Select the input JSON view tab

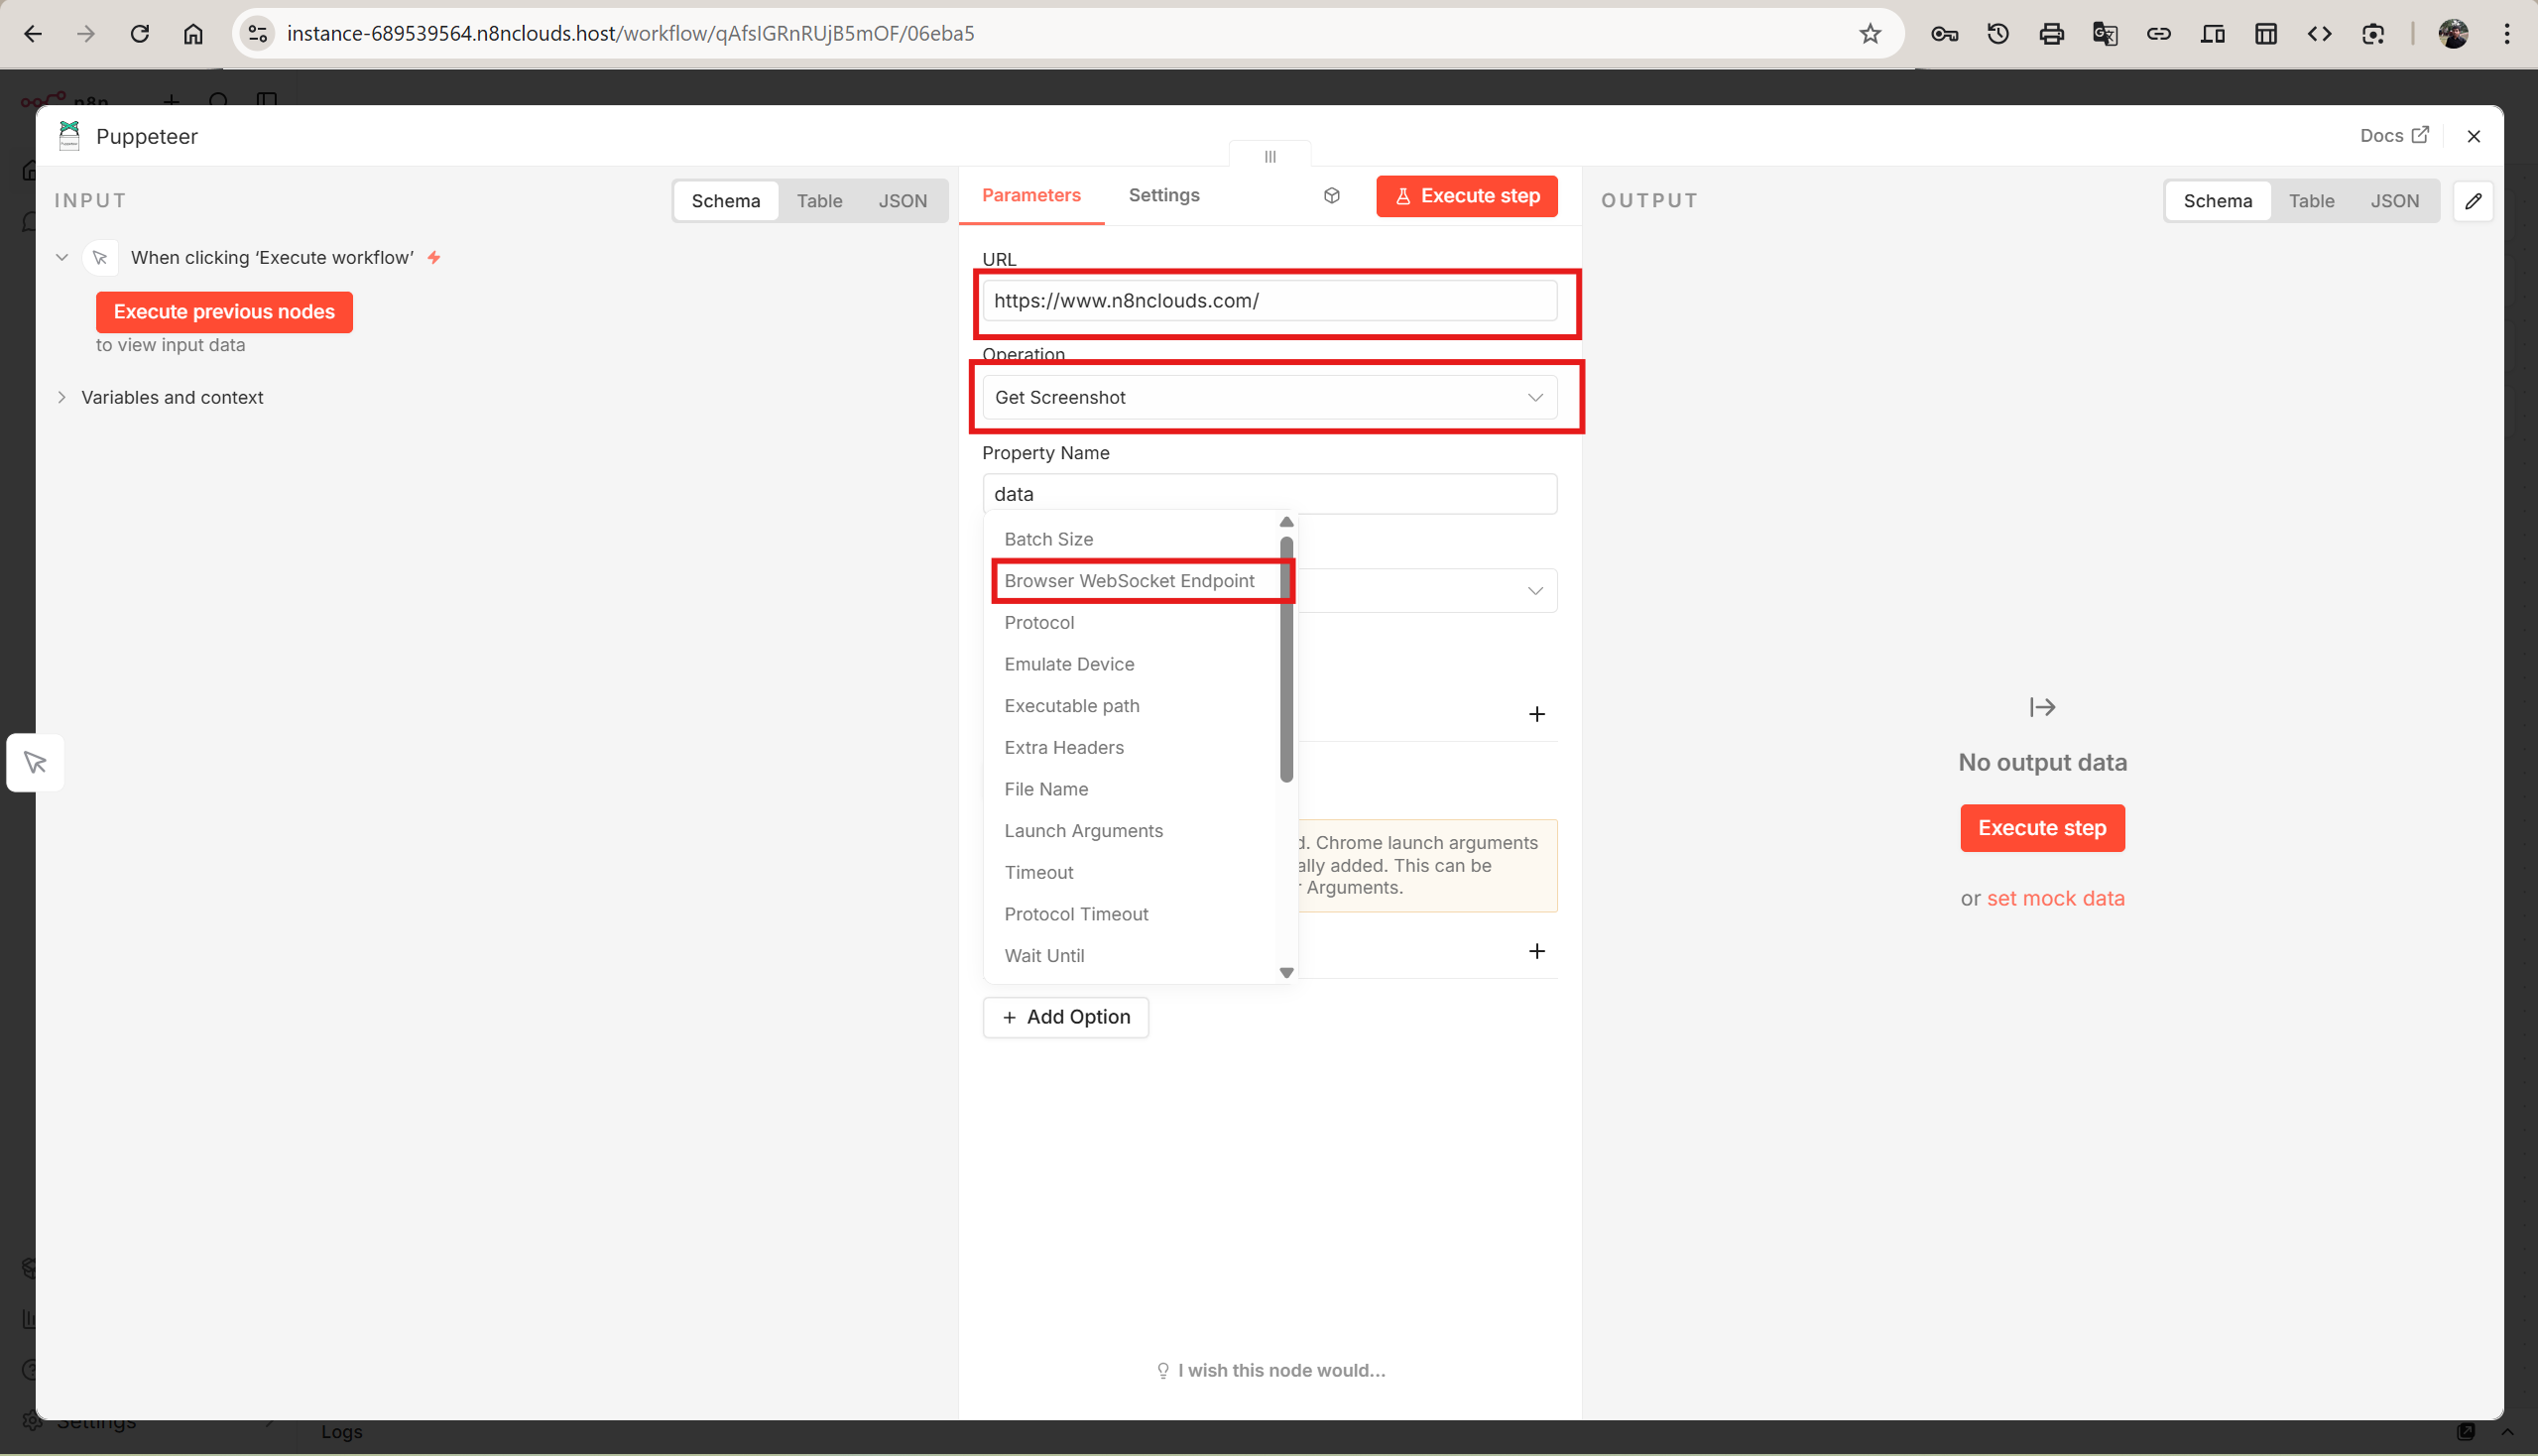(x=902, y=201)
